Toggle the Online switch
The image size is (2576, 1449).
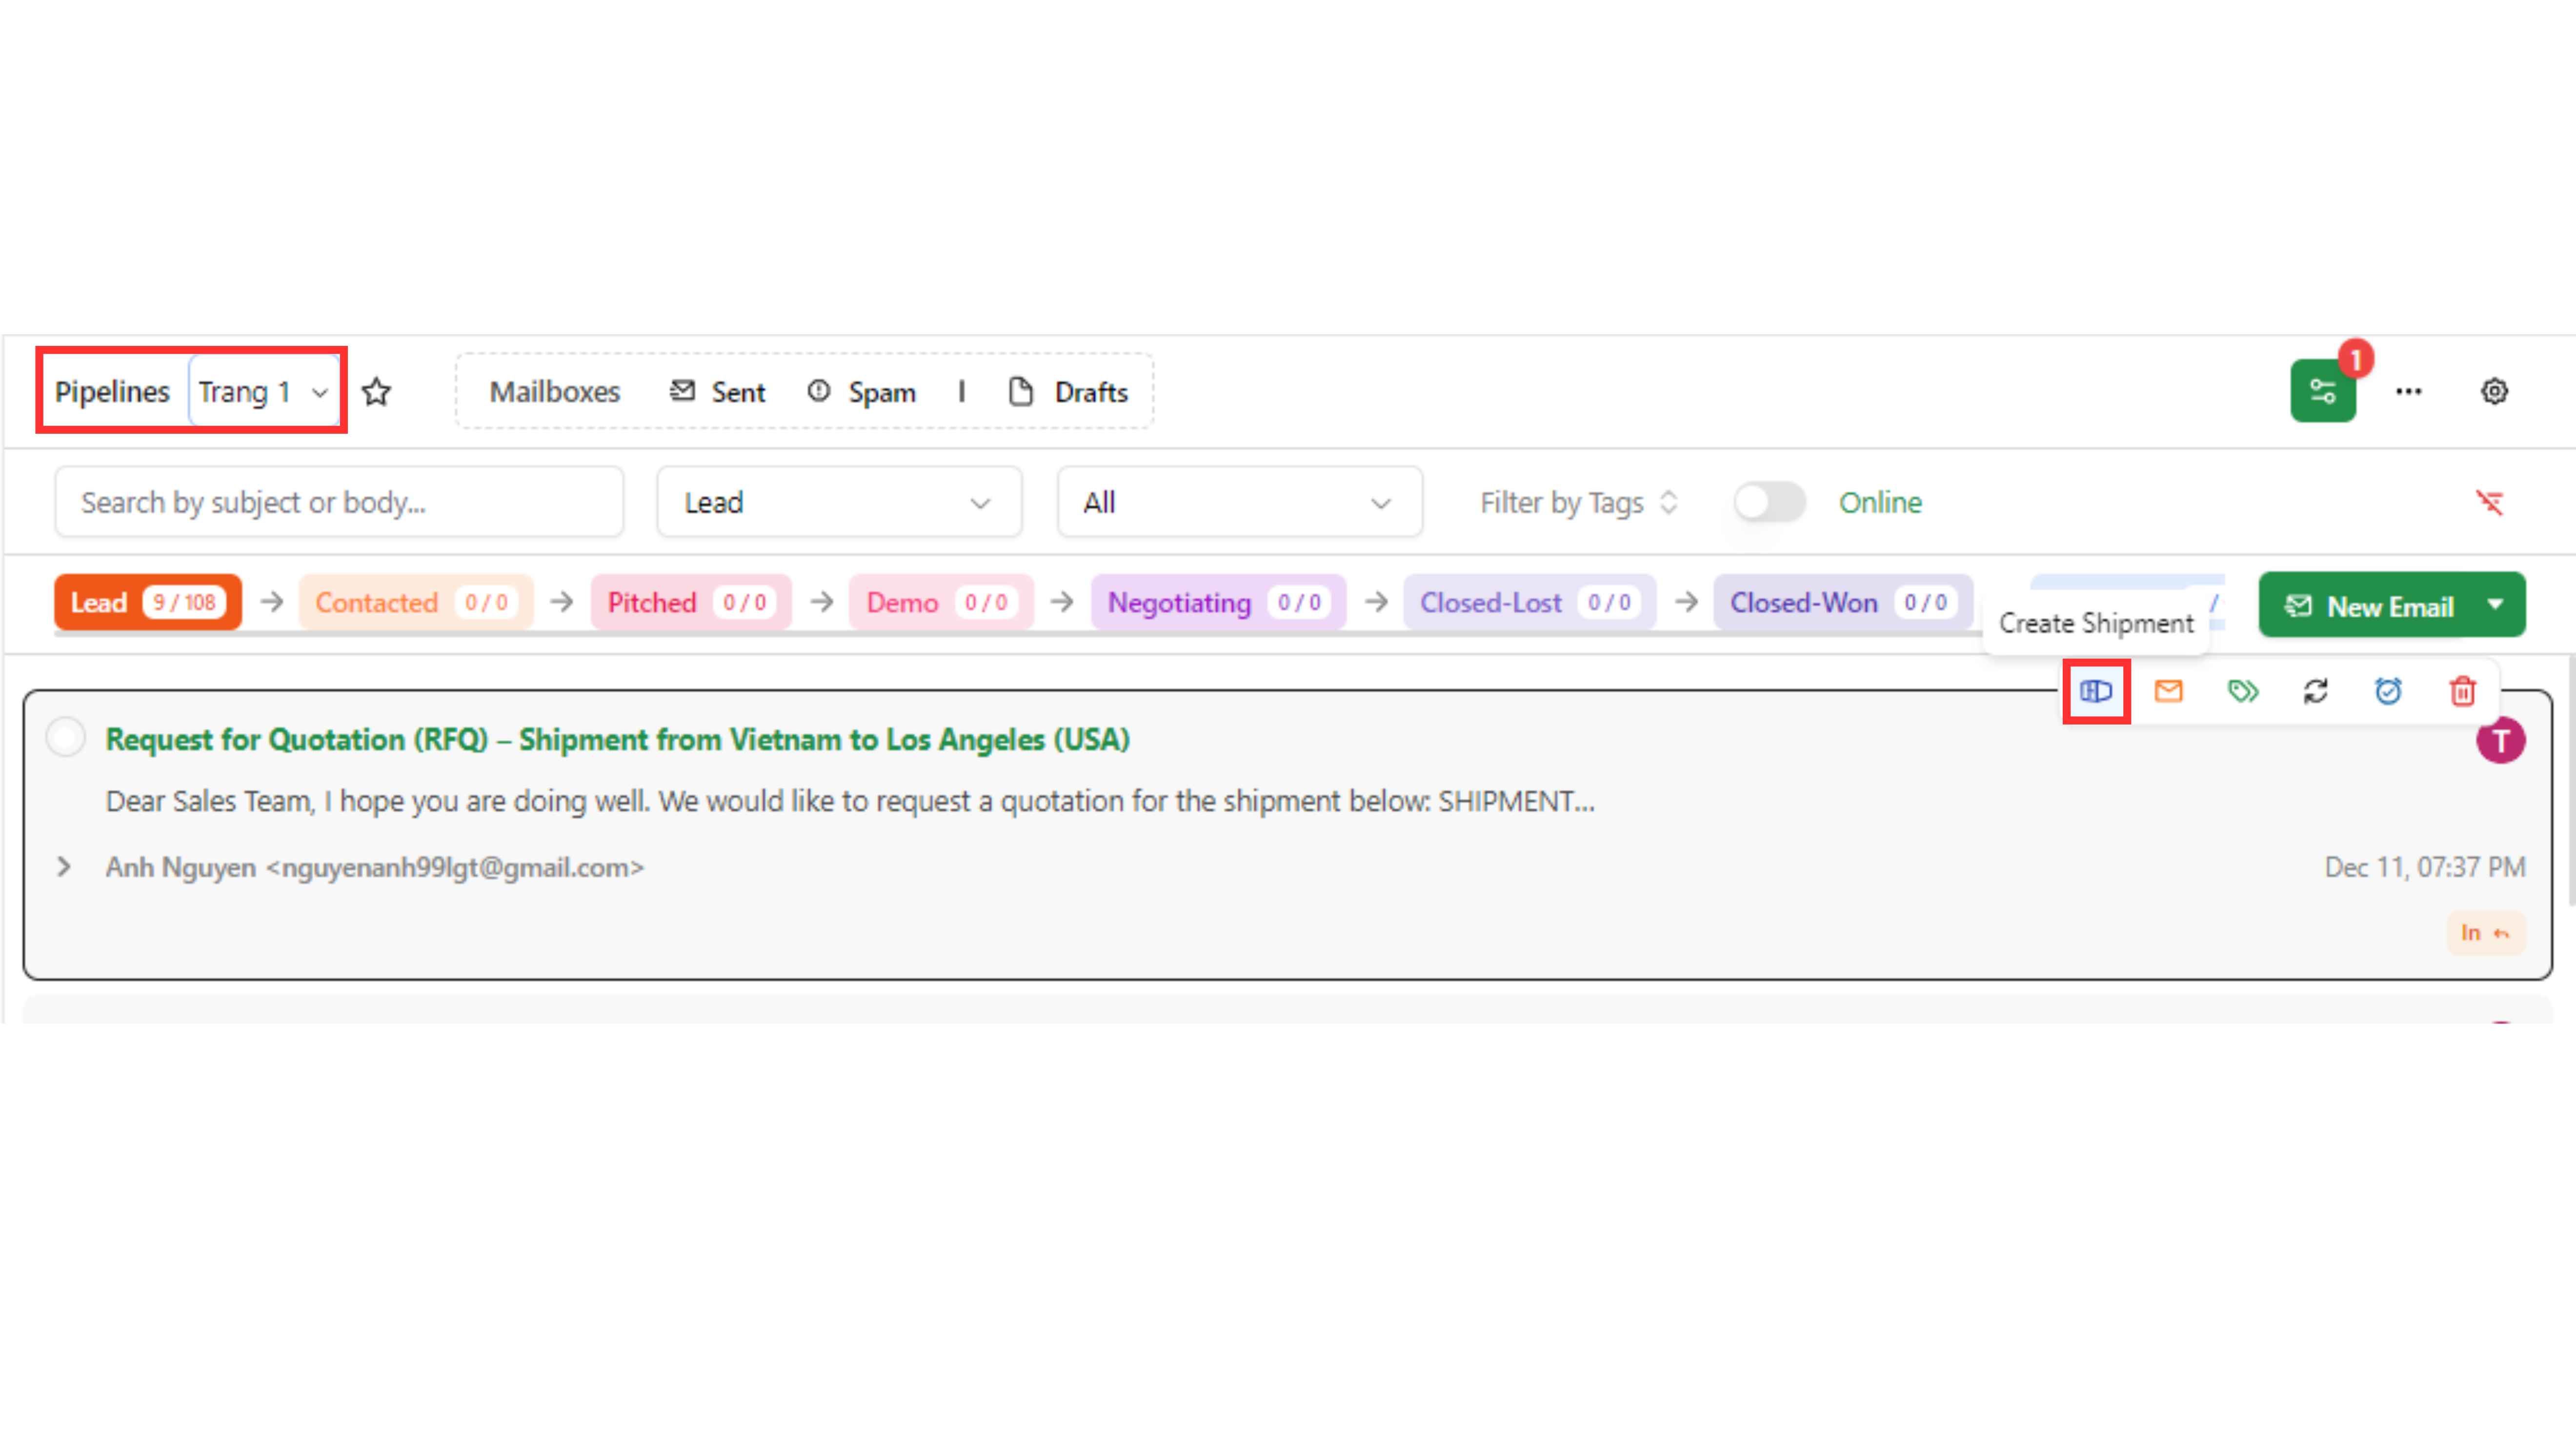(1769, 502)
